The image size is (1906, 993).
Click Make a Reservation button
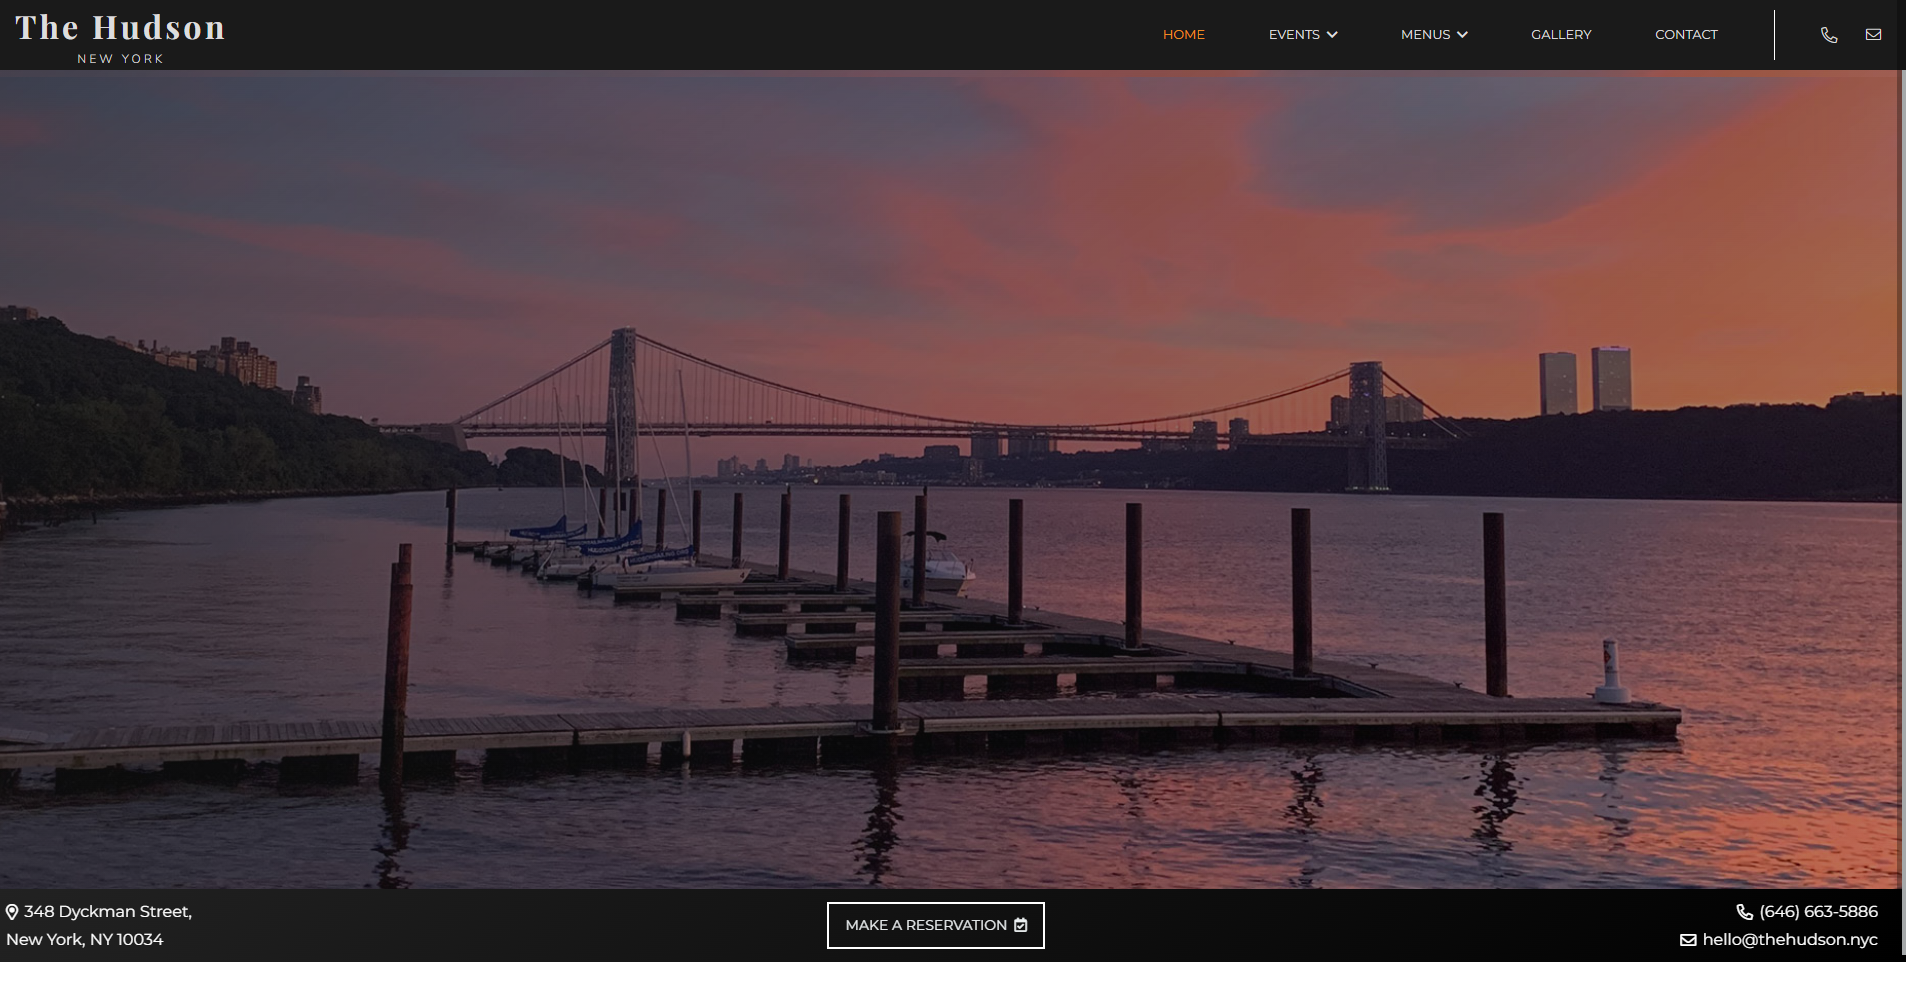click(936, 925)
